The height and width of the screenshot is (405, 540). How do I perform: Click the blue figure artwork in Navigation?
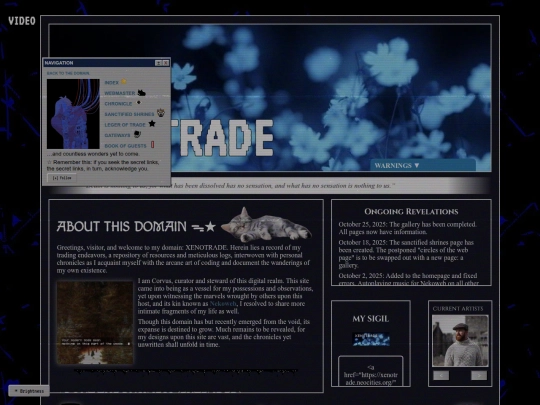(x=73, y=114)
